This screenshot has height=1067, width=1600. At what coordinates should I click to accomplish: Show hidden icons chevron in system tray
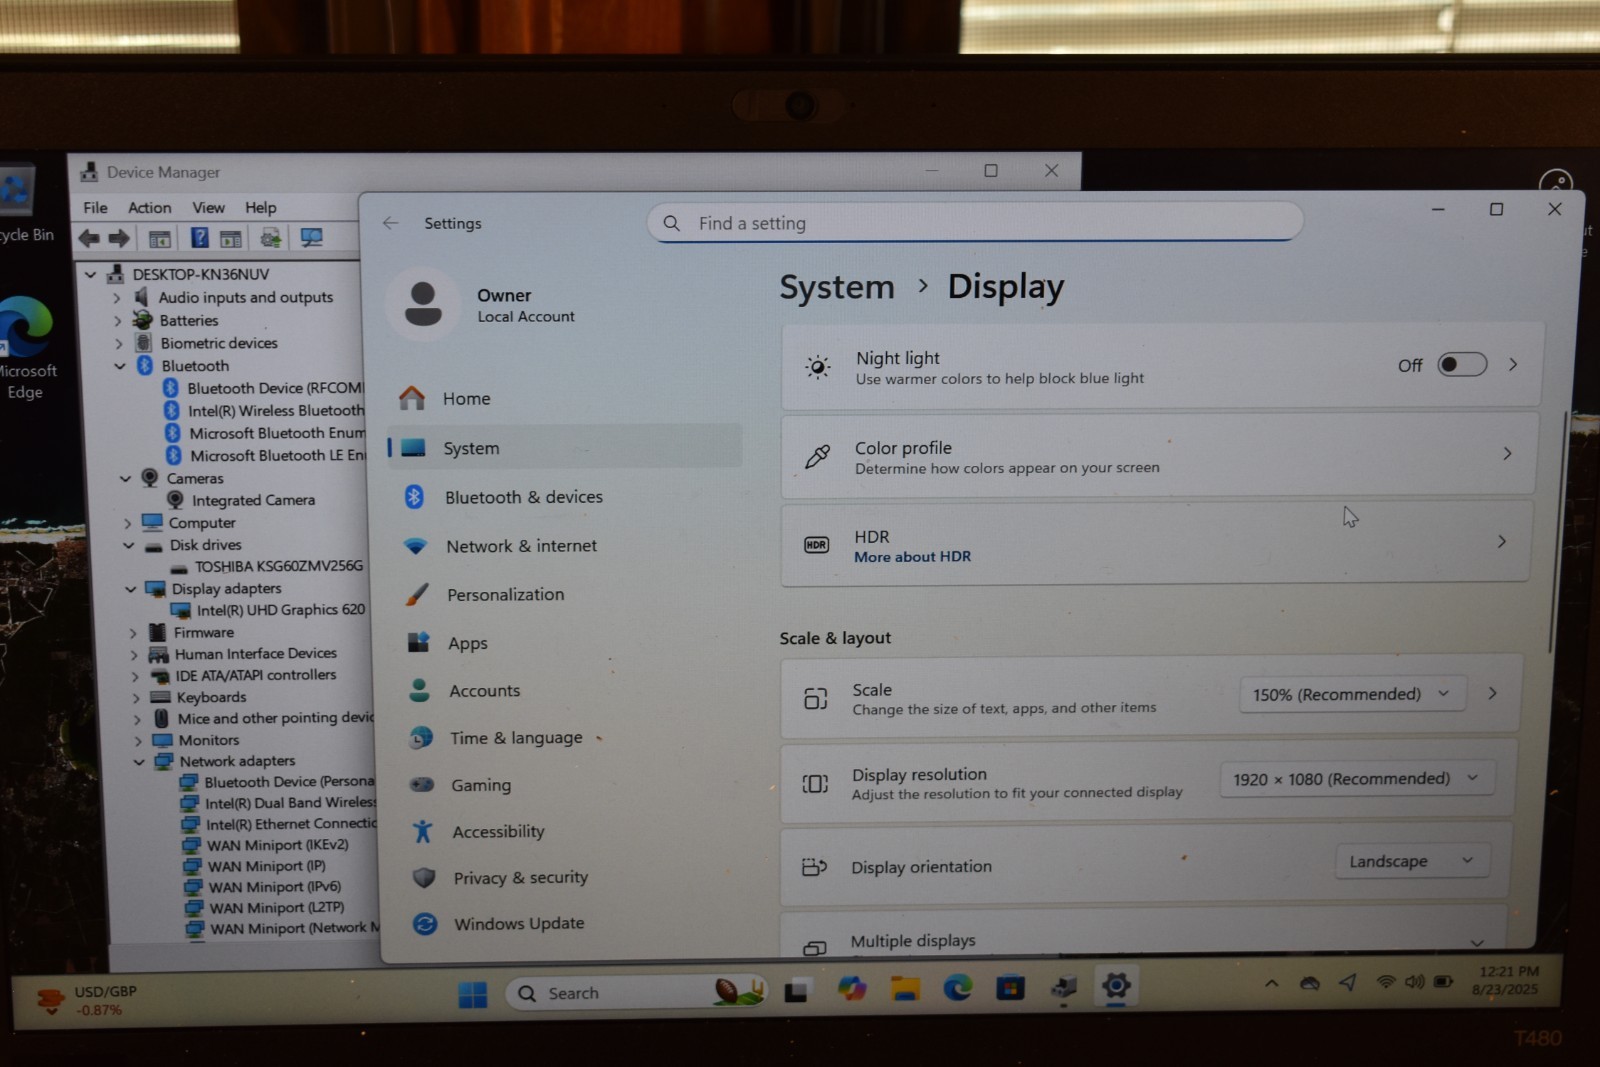[x=1272, y=983]
